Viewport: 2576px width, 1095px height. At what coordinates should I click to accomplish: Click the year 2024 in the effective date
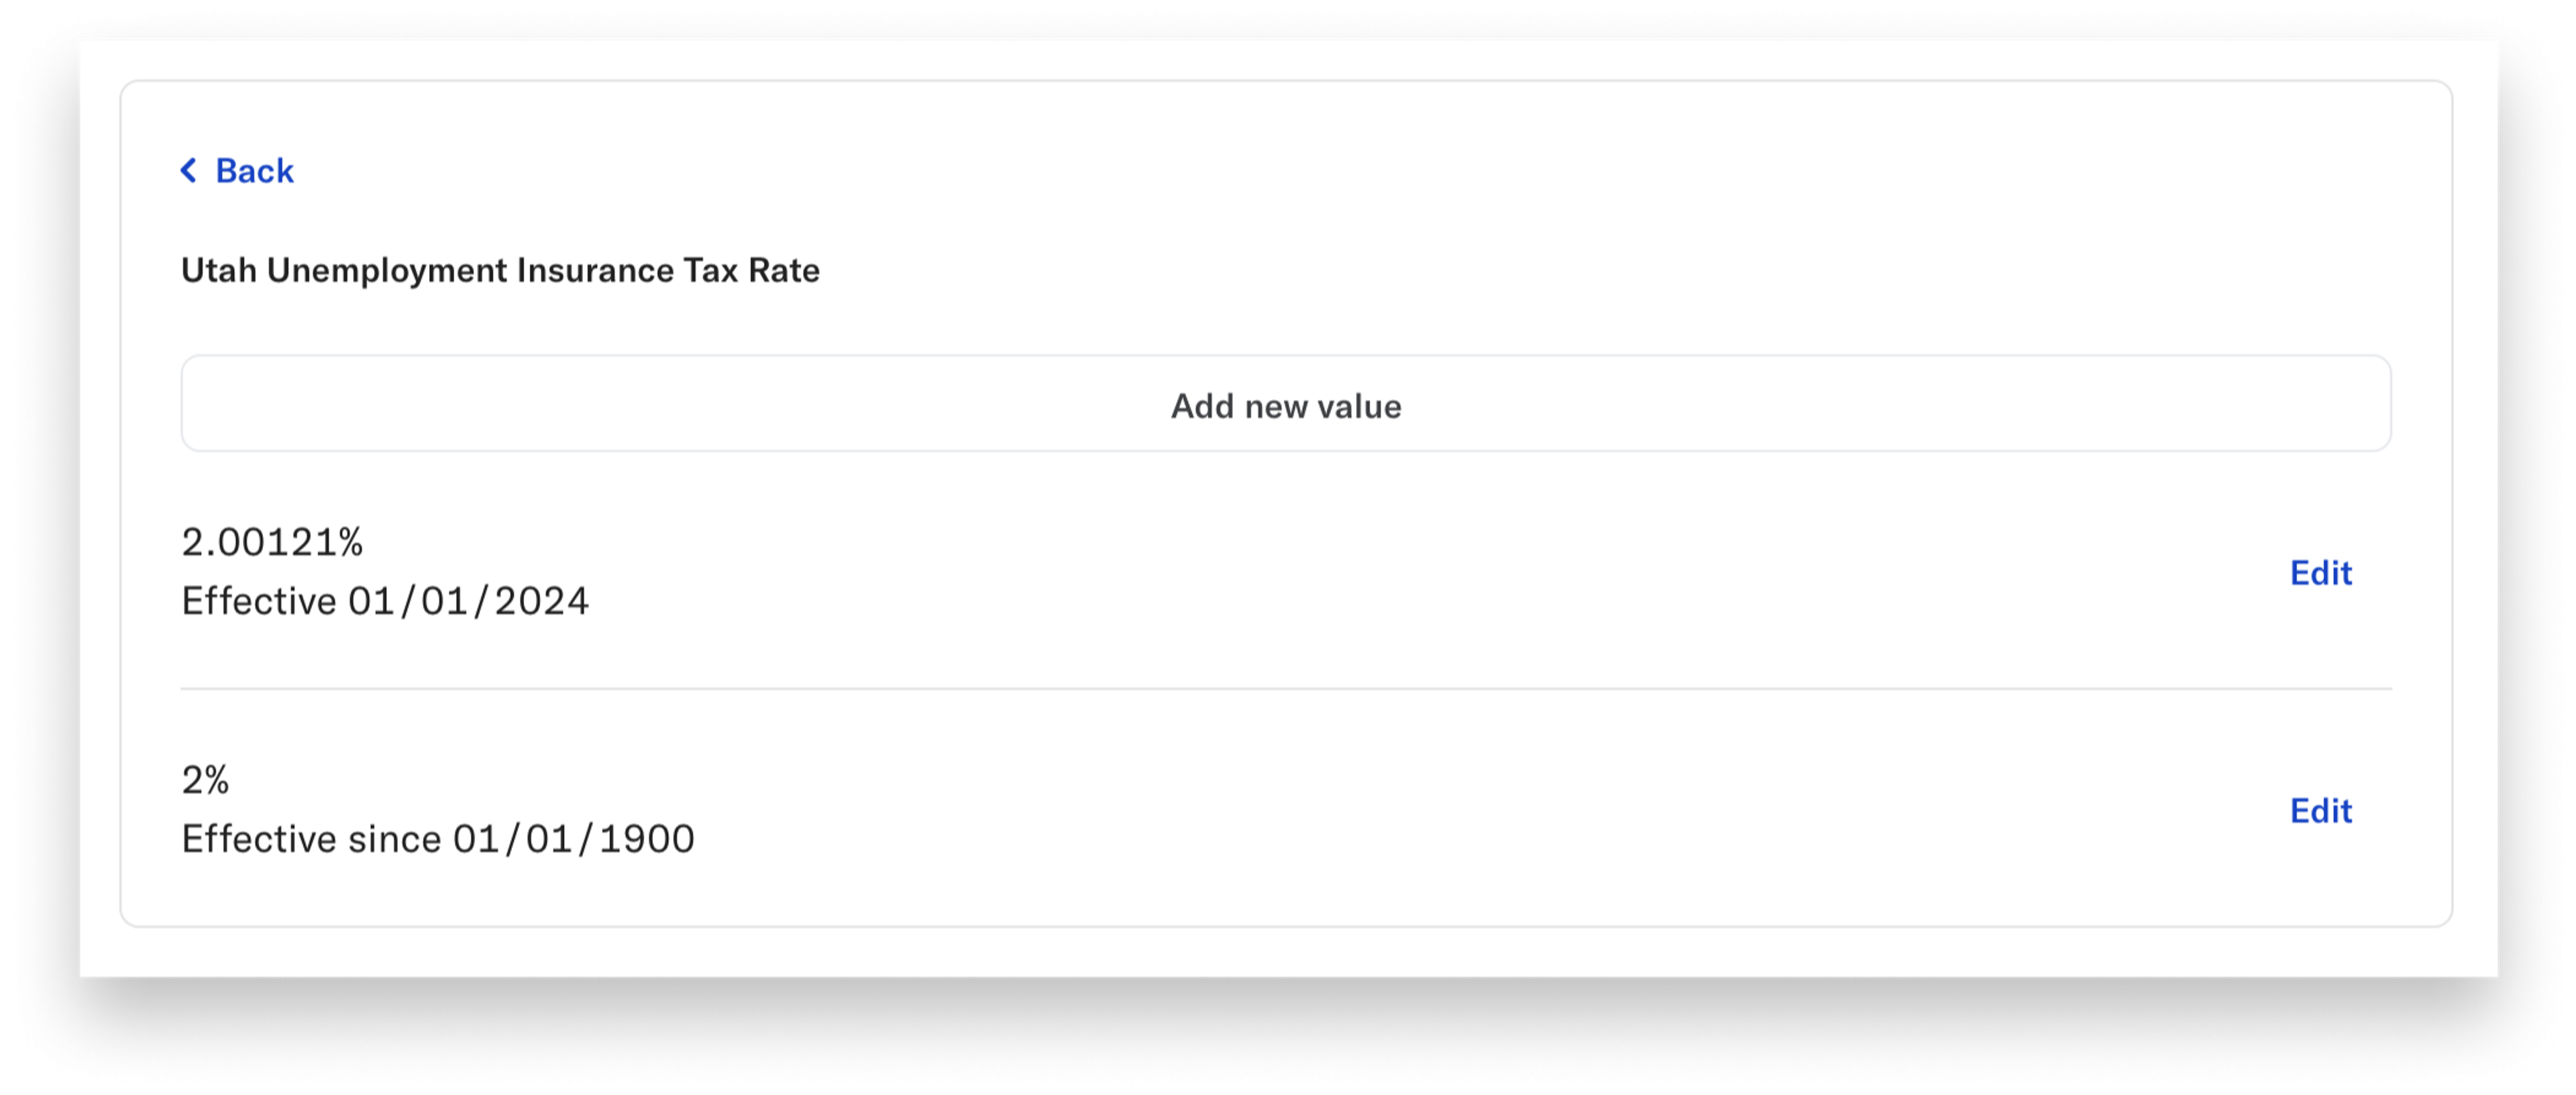click(x=541, y=601)
